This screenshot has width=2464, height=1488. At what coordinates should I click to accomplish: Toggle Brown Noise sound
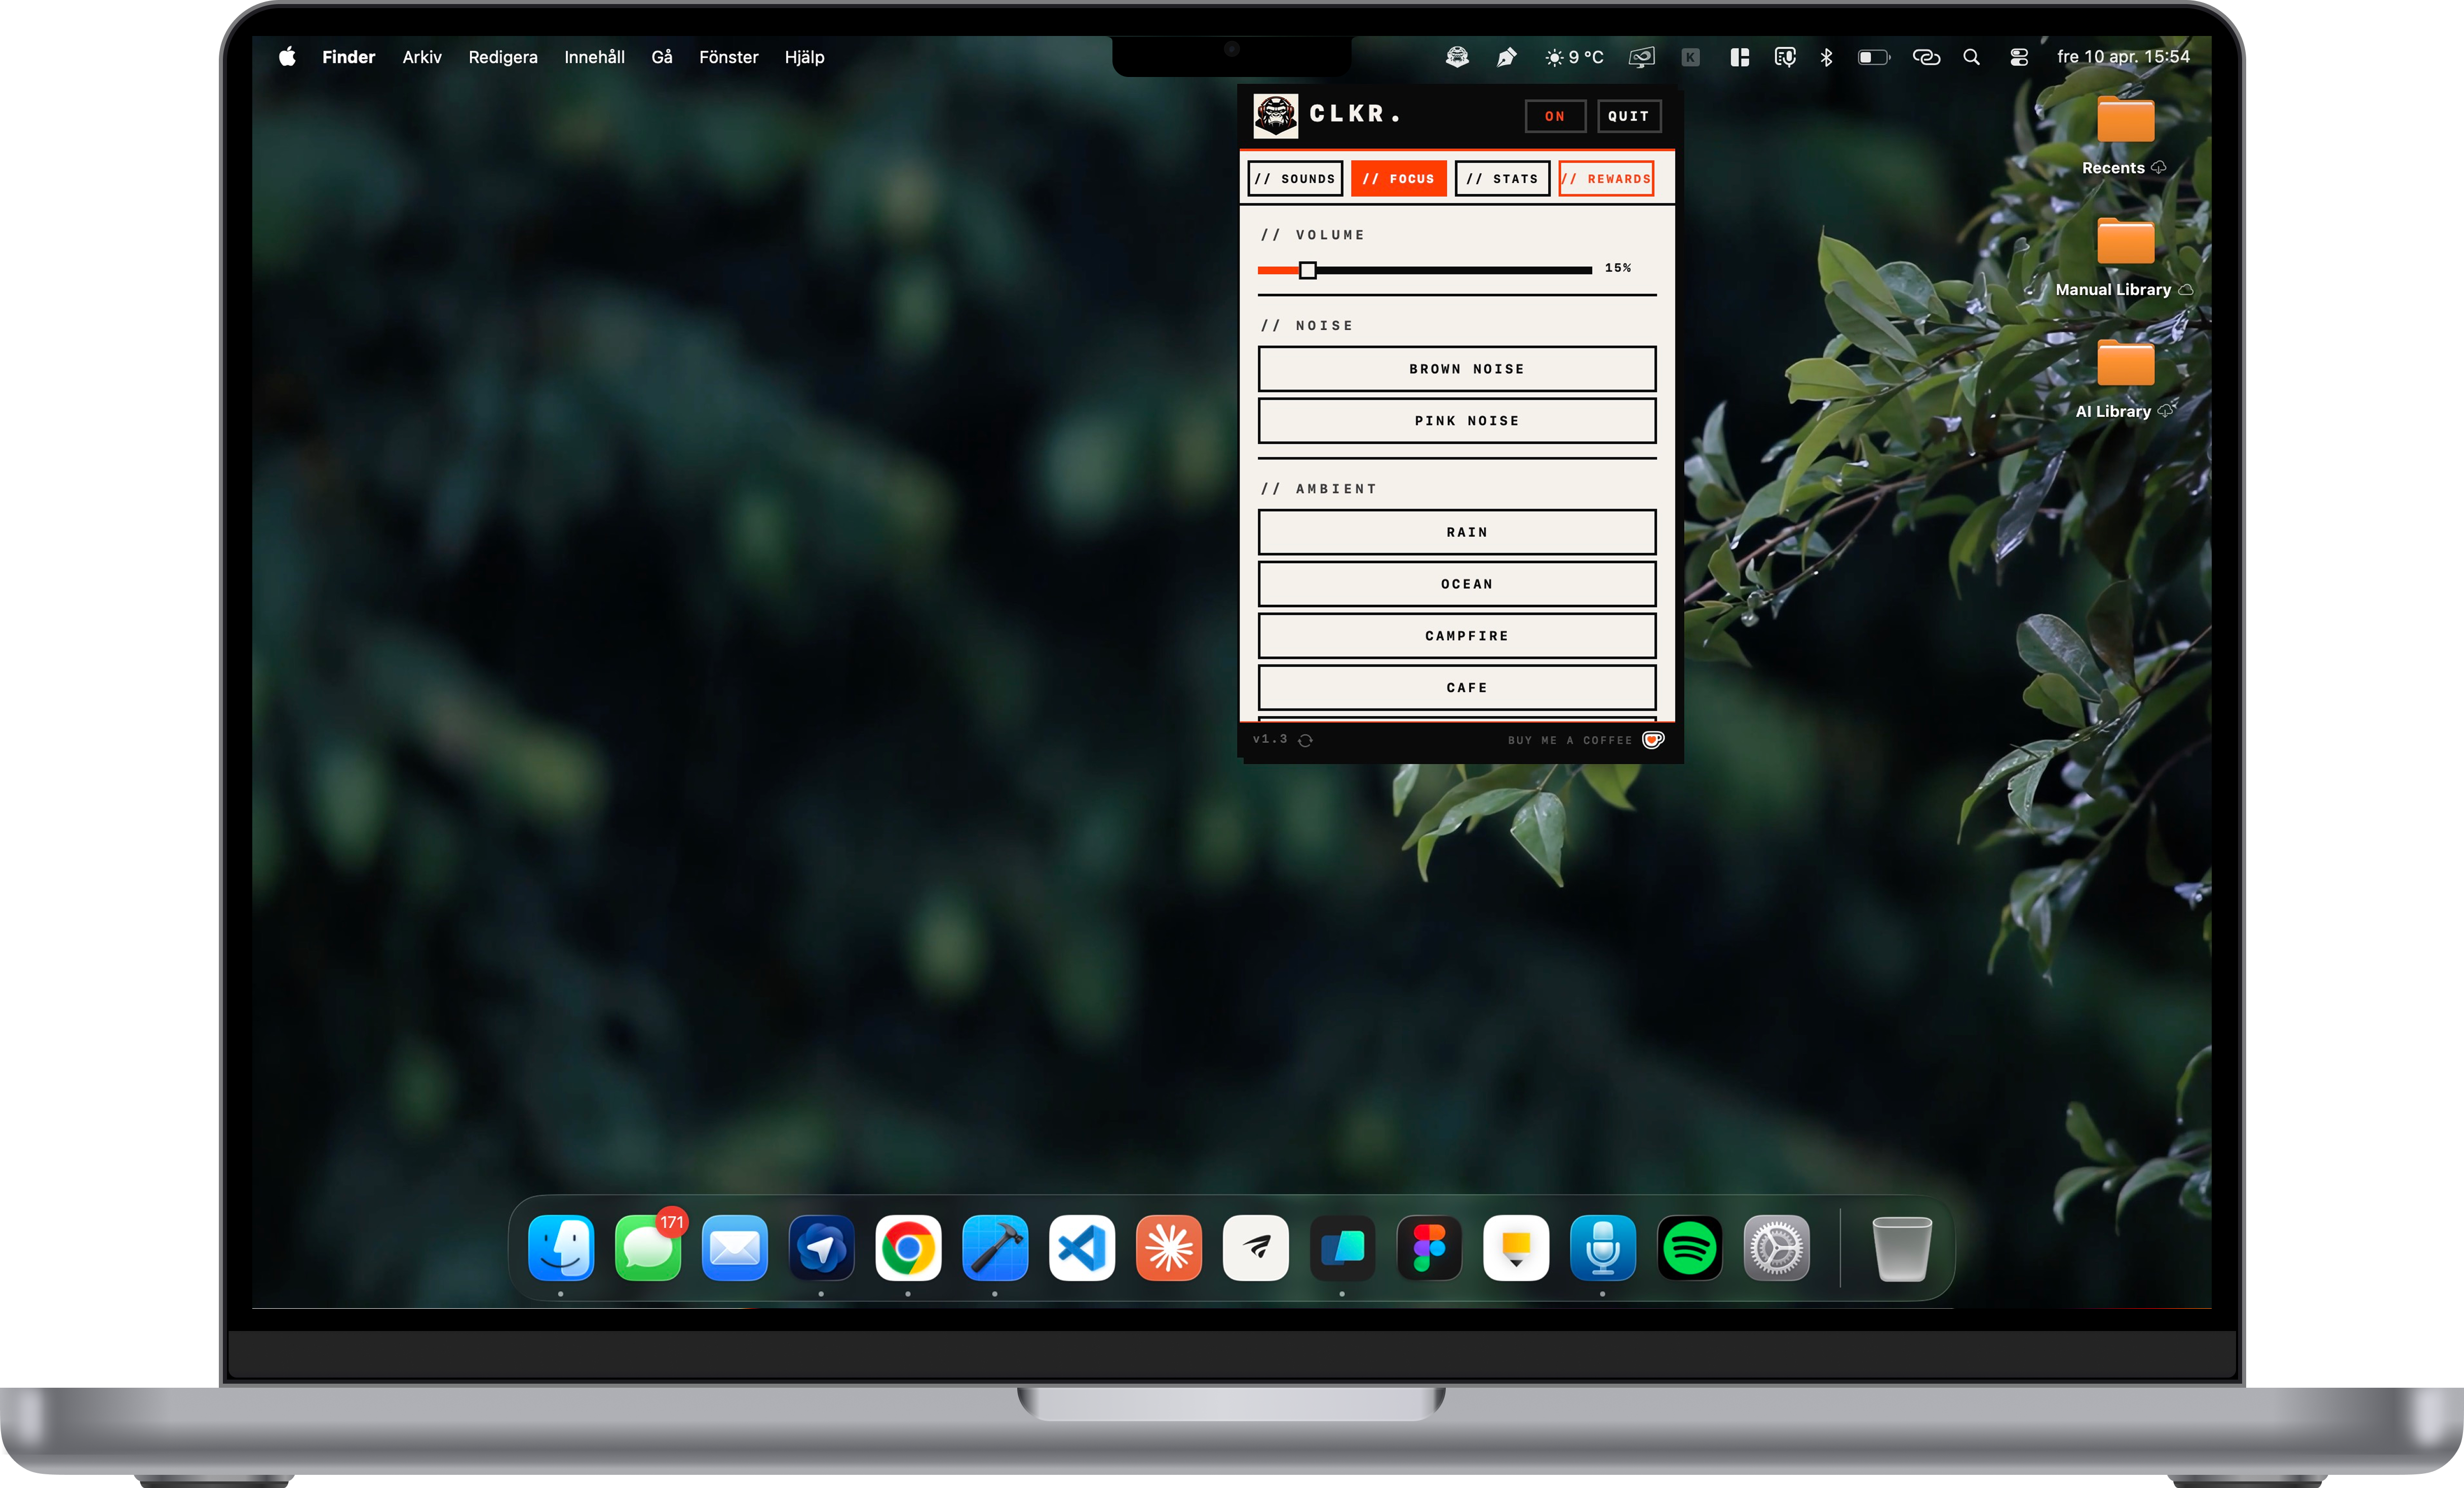(x=1457, y=369)
